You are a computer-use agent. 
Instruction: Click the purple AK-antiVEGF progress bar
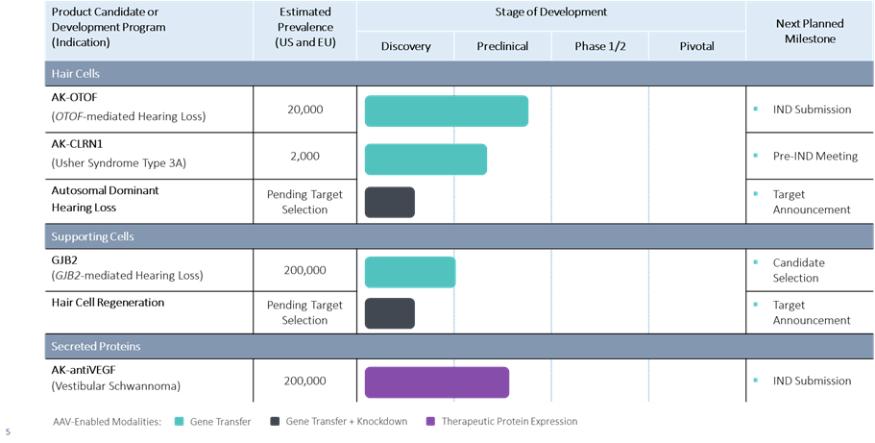pyautogui.click(x=436, y=382)
